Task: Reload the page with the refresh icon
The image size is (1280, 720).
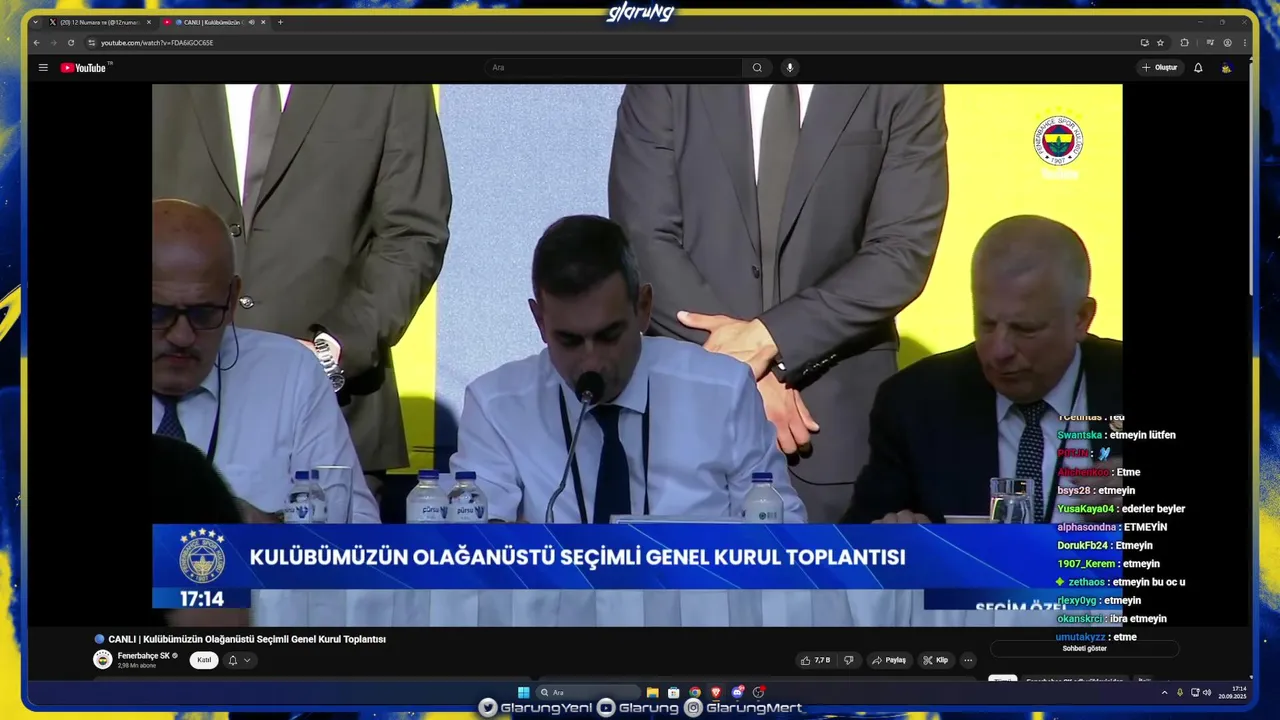Action: tap(71, 43)
